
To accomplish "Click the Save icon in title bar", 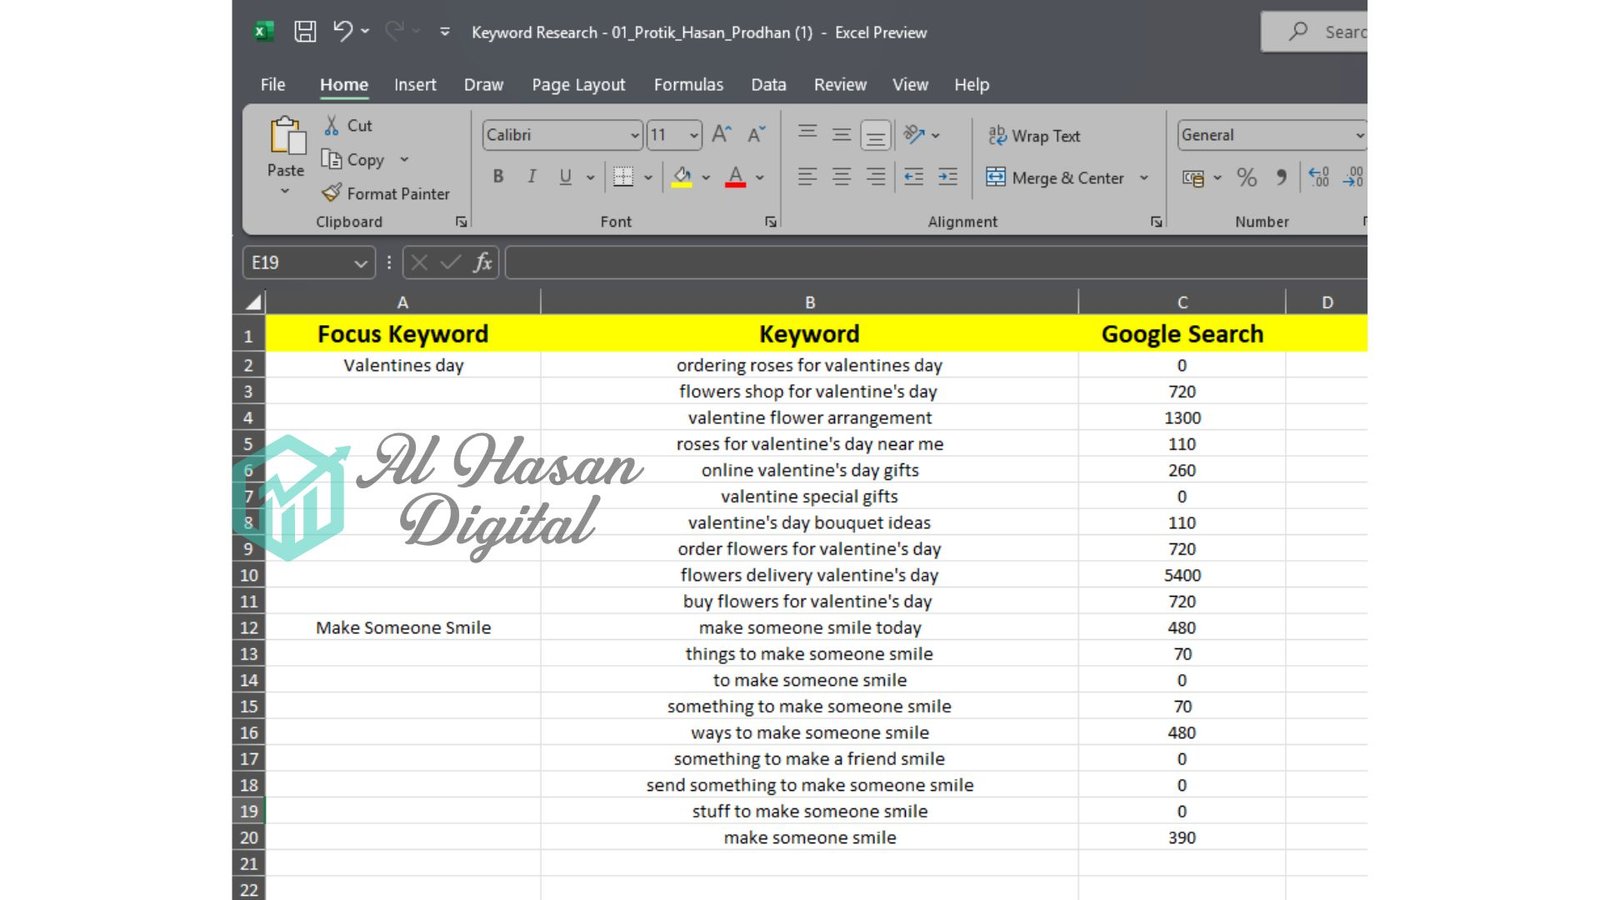I will point(305,32).
